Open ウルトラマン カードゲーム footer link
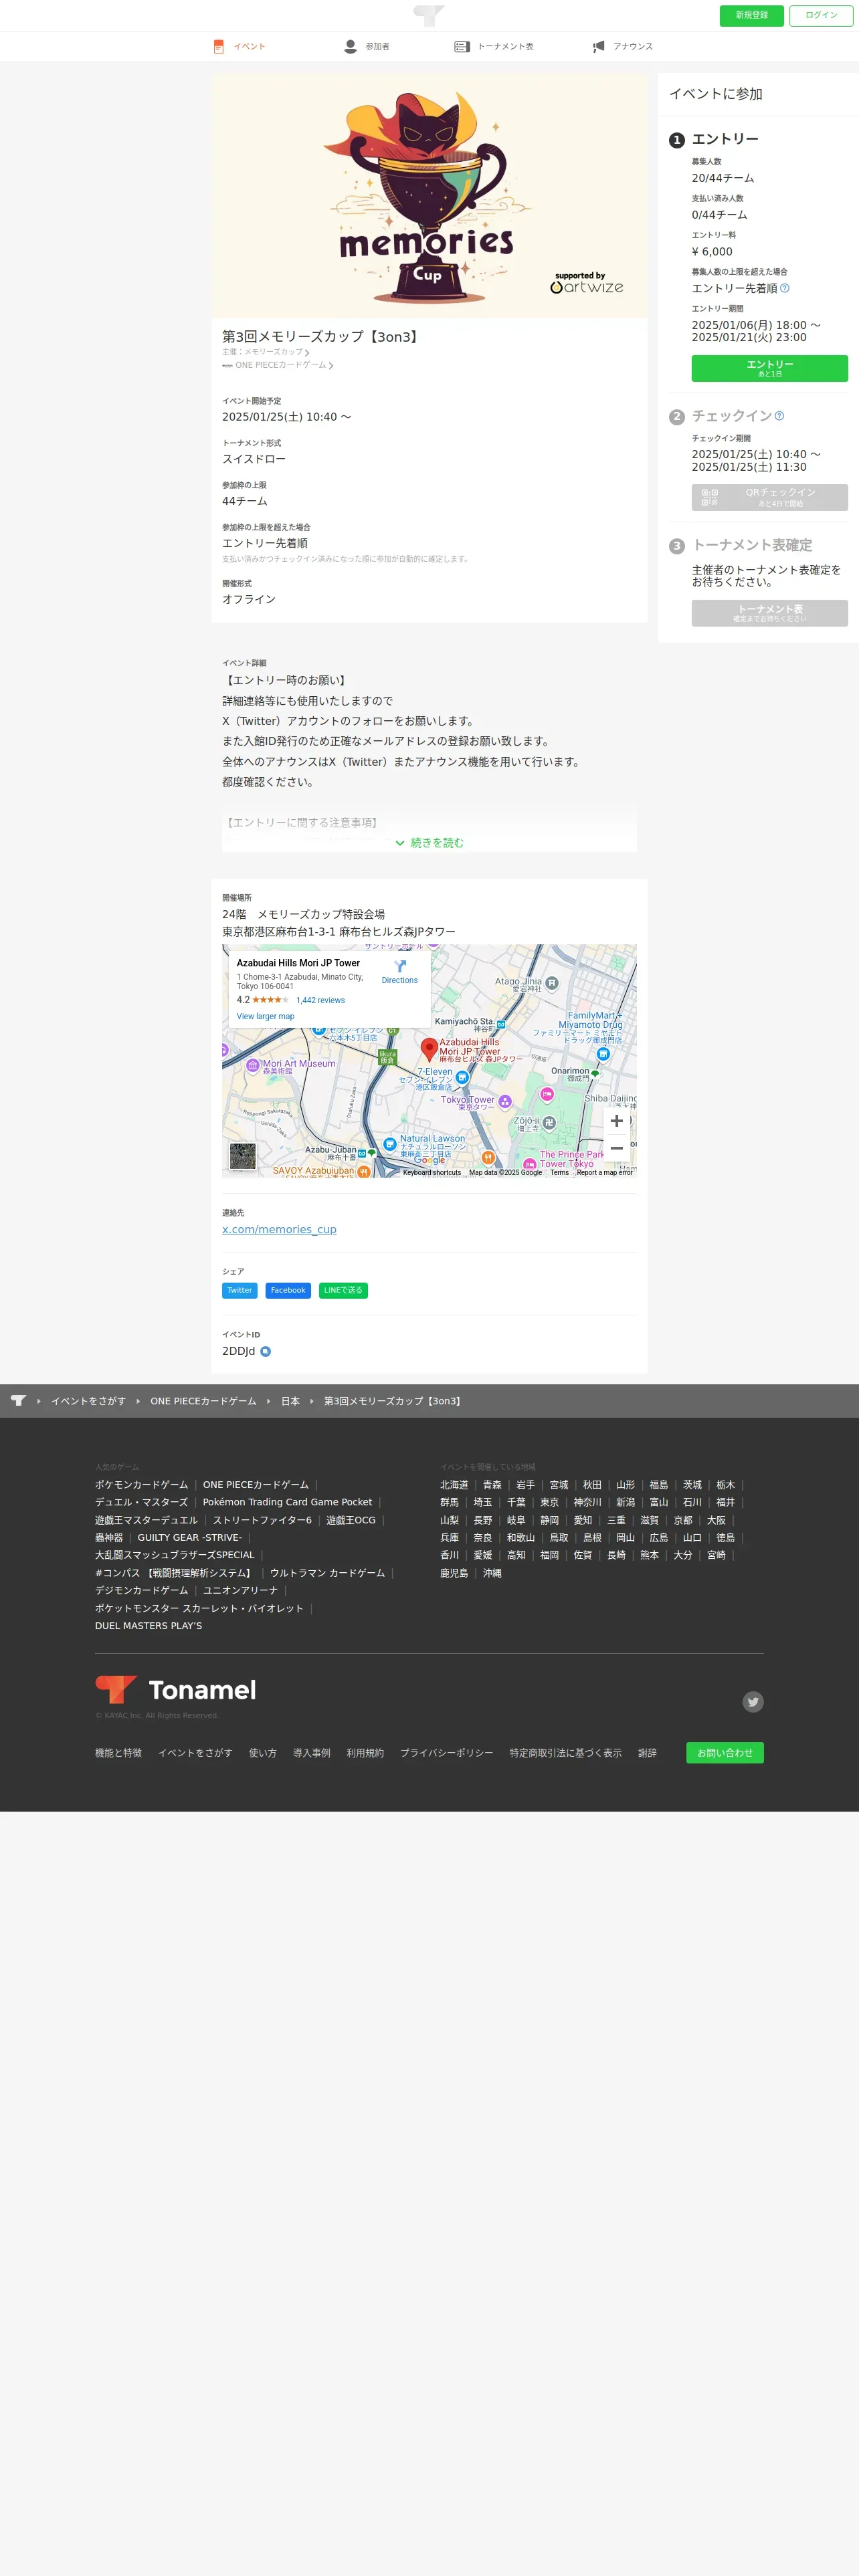 point(327,1573)
